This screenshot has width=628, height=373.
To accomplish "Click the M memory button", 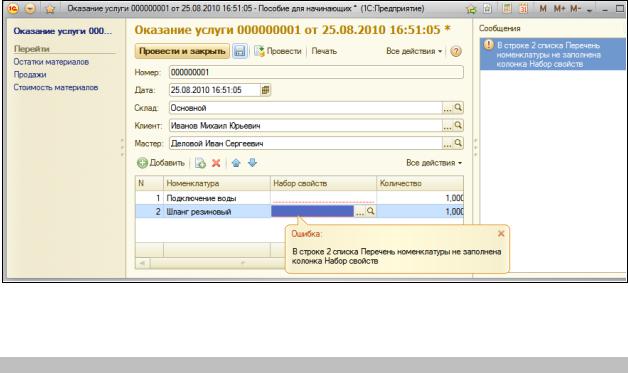I will 543,8.
